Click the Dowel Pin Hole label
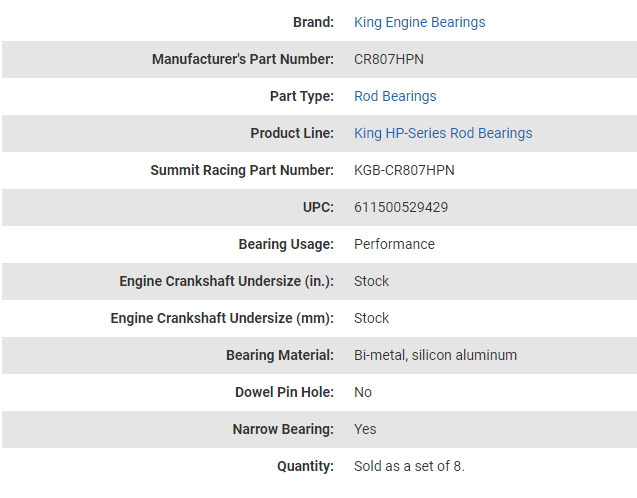Image resolution: width=637 pixels, height=498 pixels. [284, 392]
